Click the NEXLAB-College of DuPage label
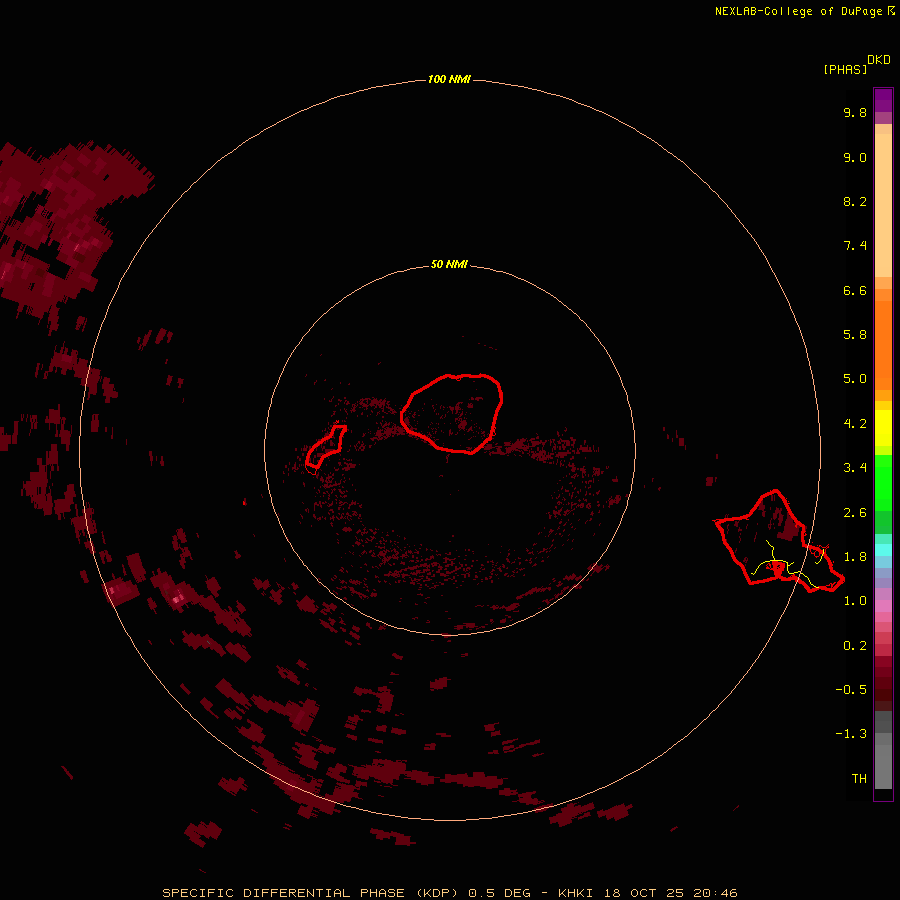900x900 pixels. tap(799, 11)
